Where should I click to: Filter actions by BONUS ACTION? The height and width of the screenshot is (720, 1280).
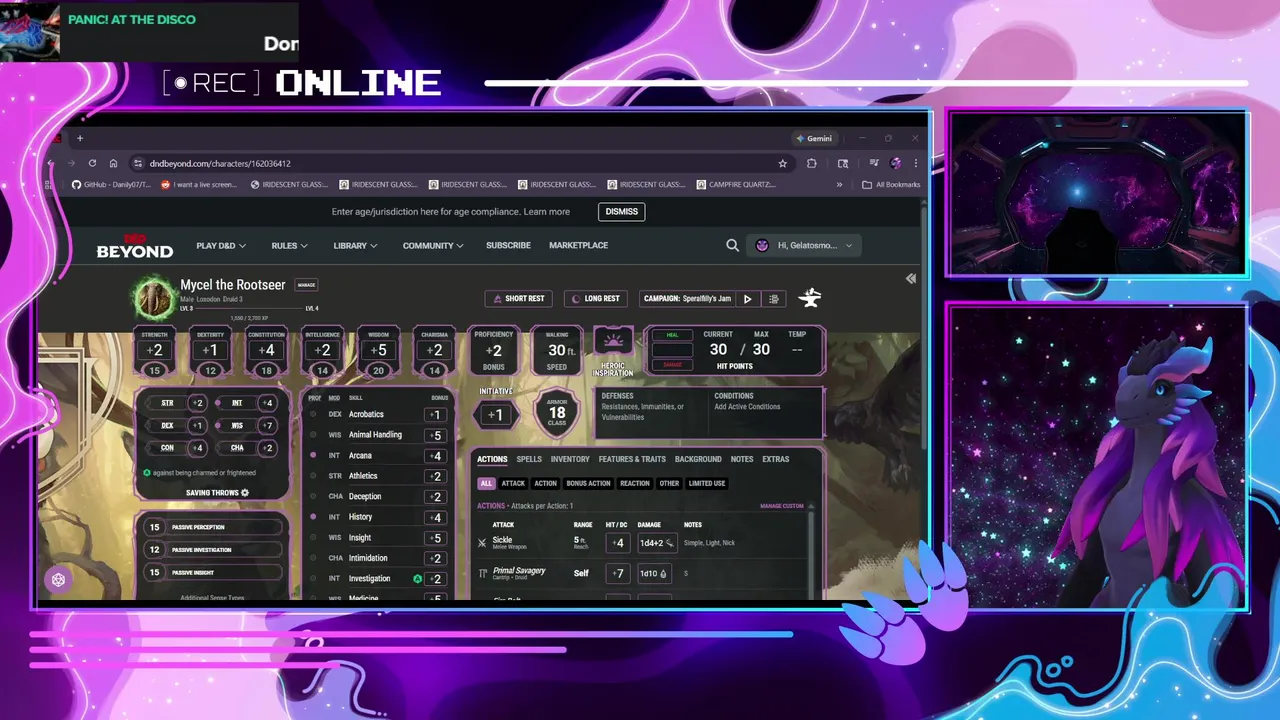pyautogui.click(x=588, y=483)
